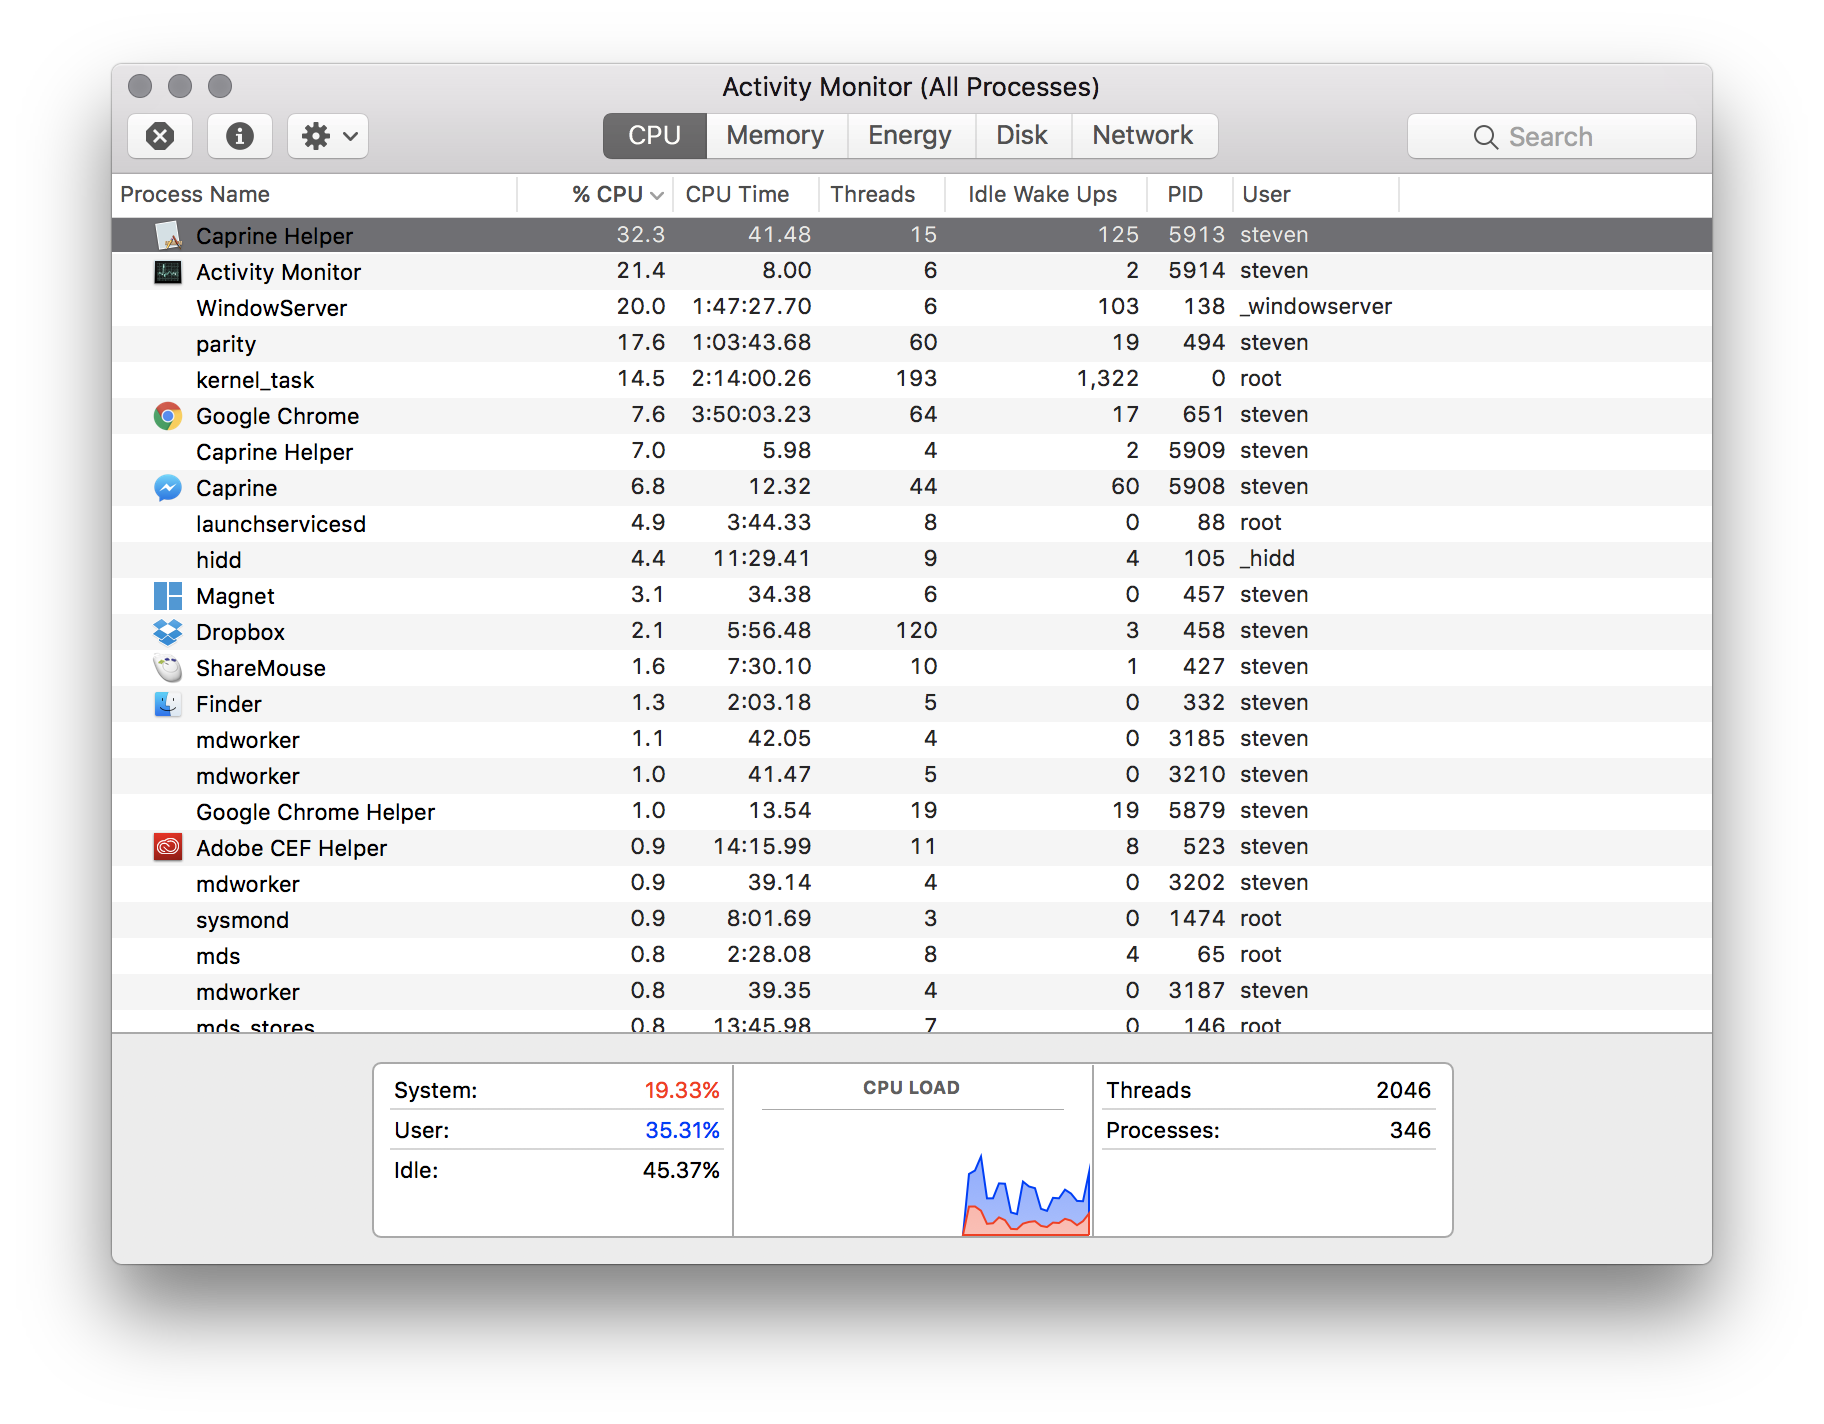The width and height of the screenshot is (1824, 1424).
Task: Select the kernel_task process row
Action: [x=600, y=379]
